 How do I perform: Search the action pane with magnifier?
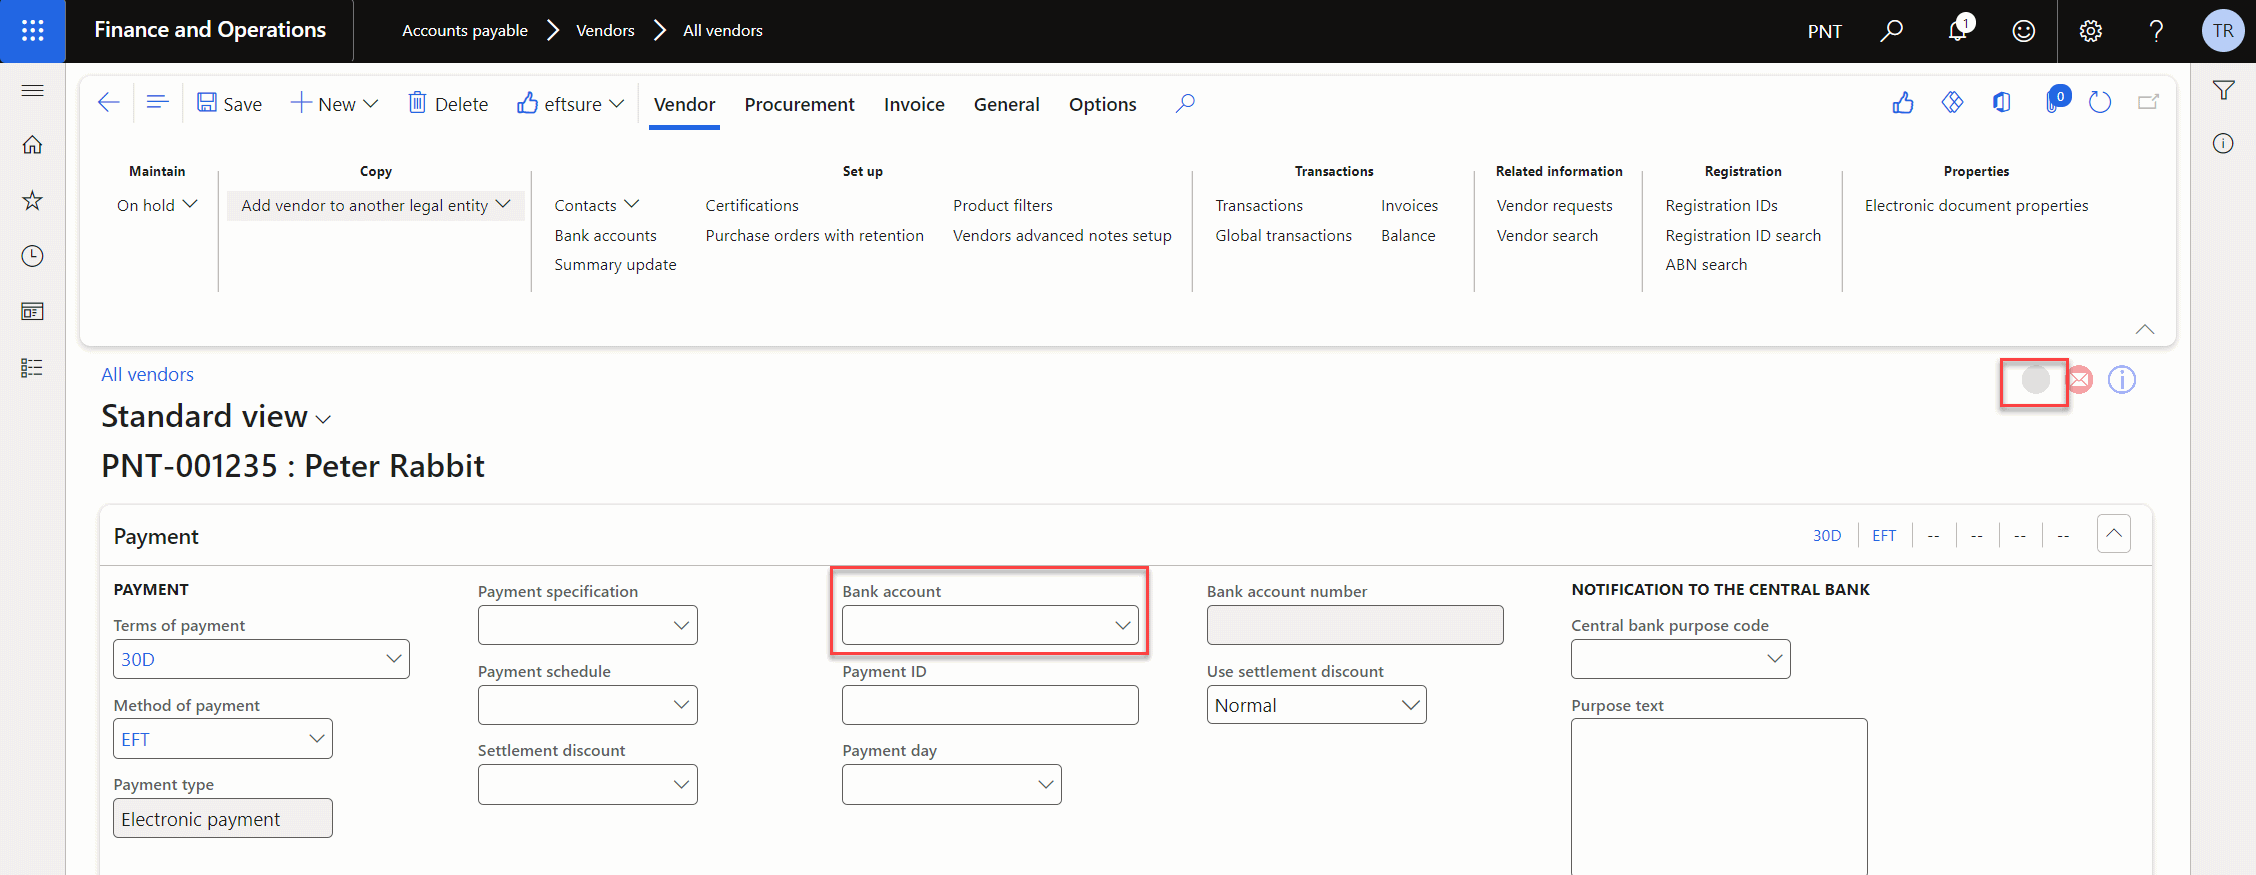click(x=1185, y=104)
